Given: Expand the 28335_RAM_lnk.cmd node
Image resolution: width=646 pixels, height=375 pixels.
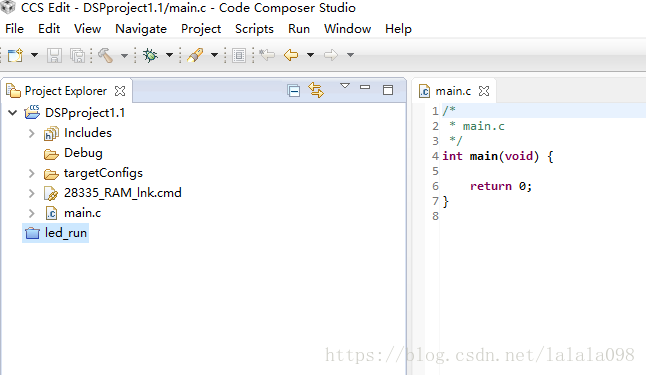Looking at the screenshot, I should pos(32,193).
